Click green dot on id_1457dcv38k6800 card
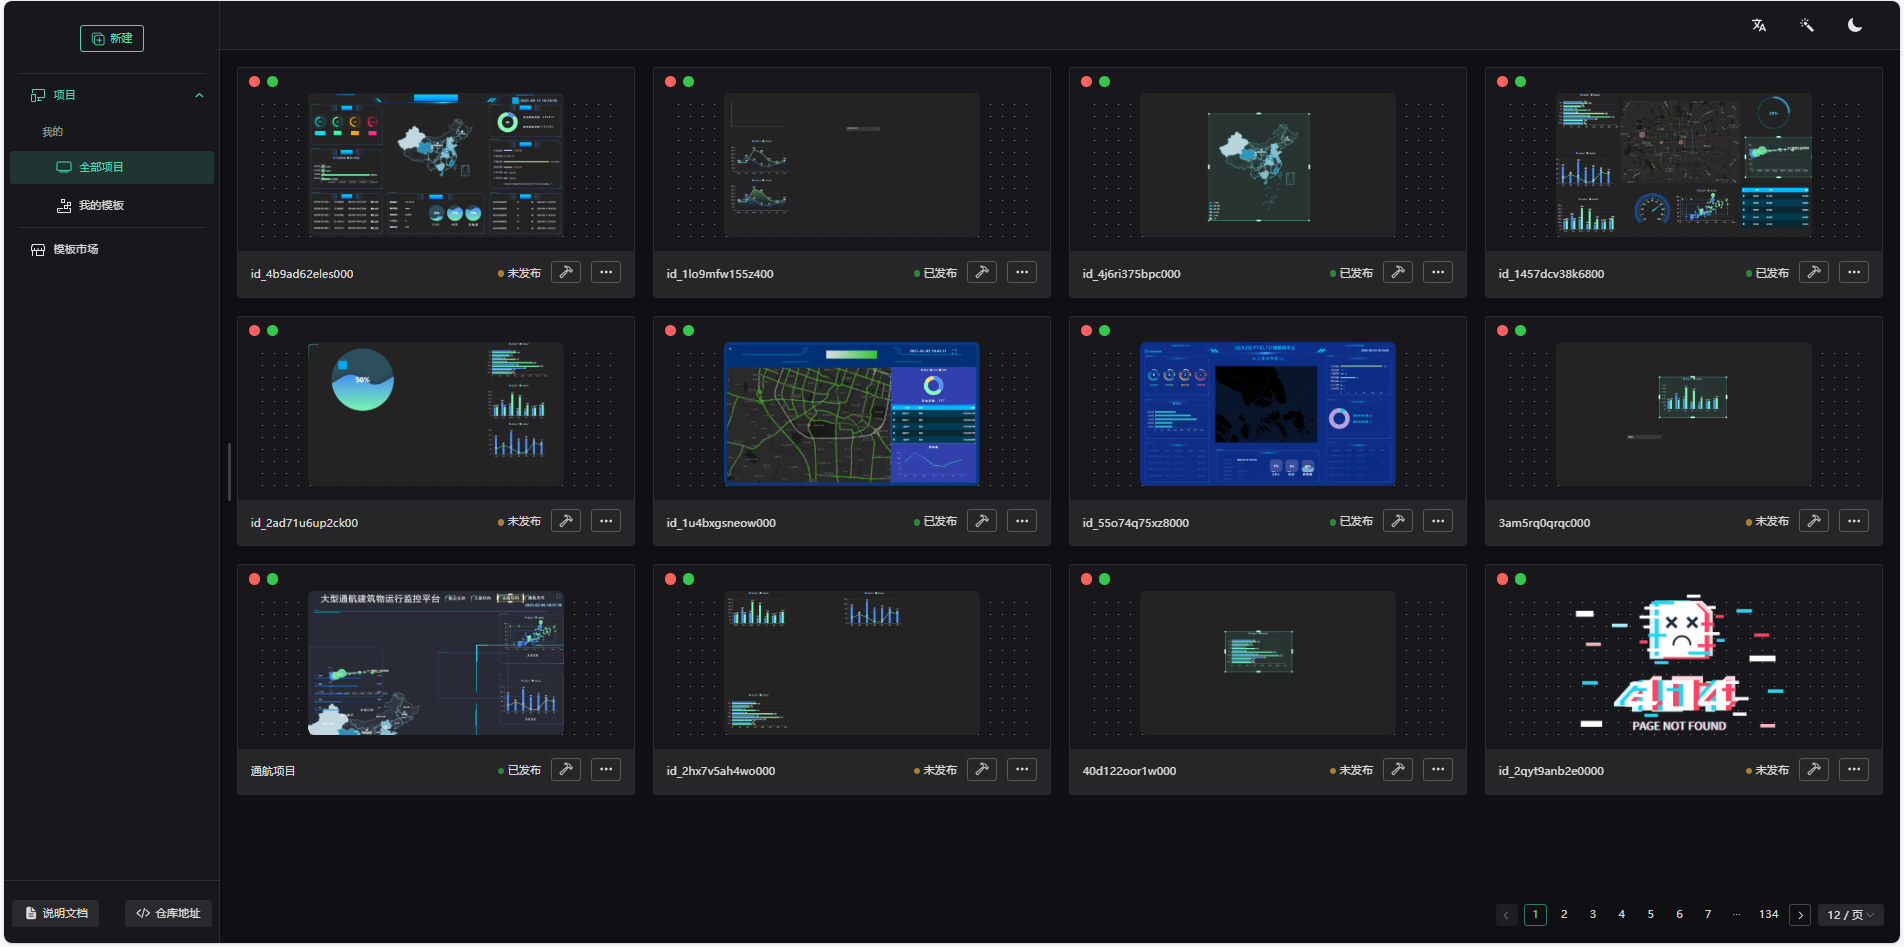 1521,82
